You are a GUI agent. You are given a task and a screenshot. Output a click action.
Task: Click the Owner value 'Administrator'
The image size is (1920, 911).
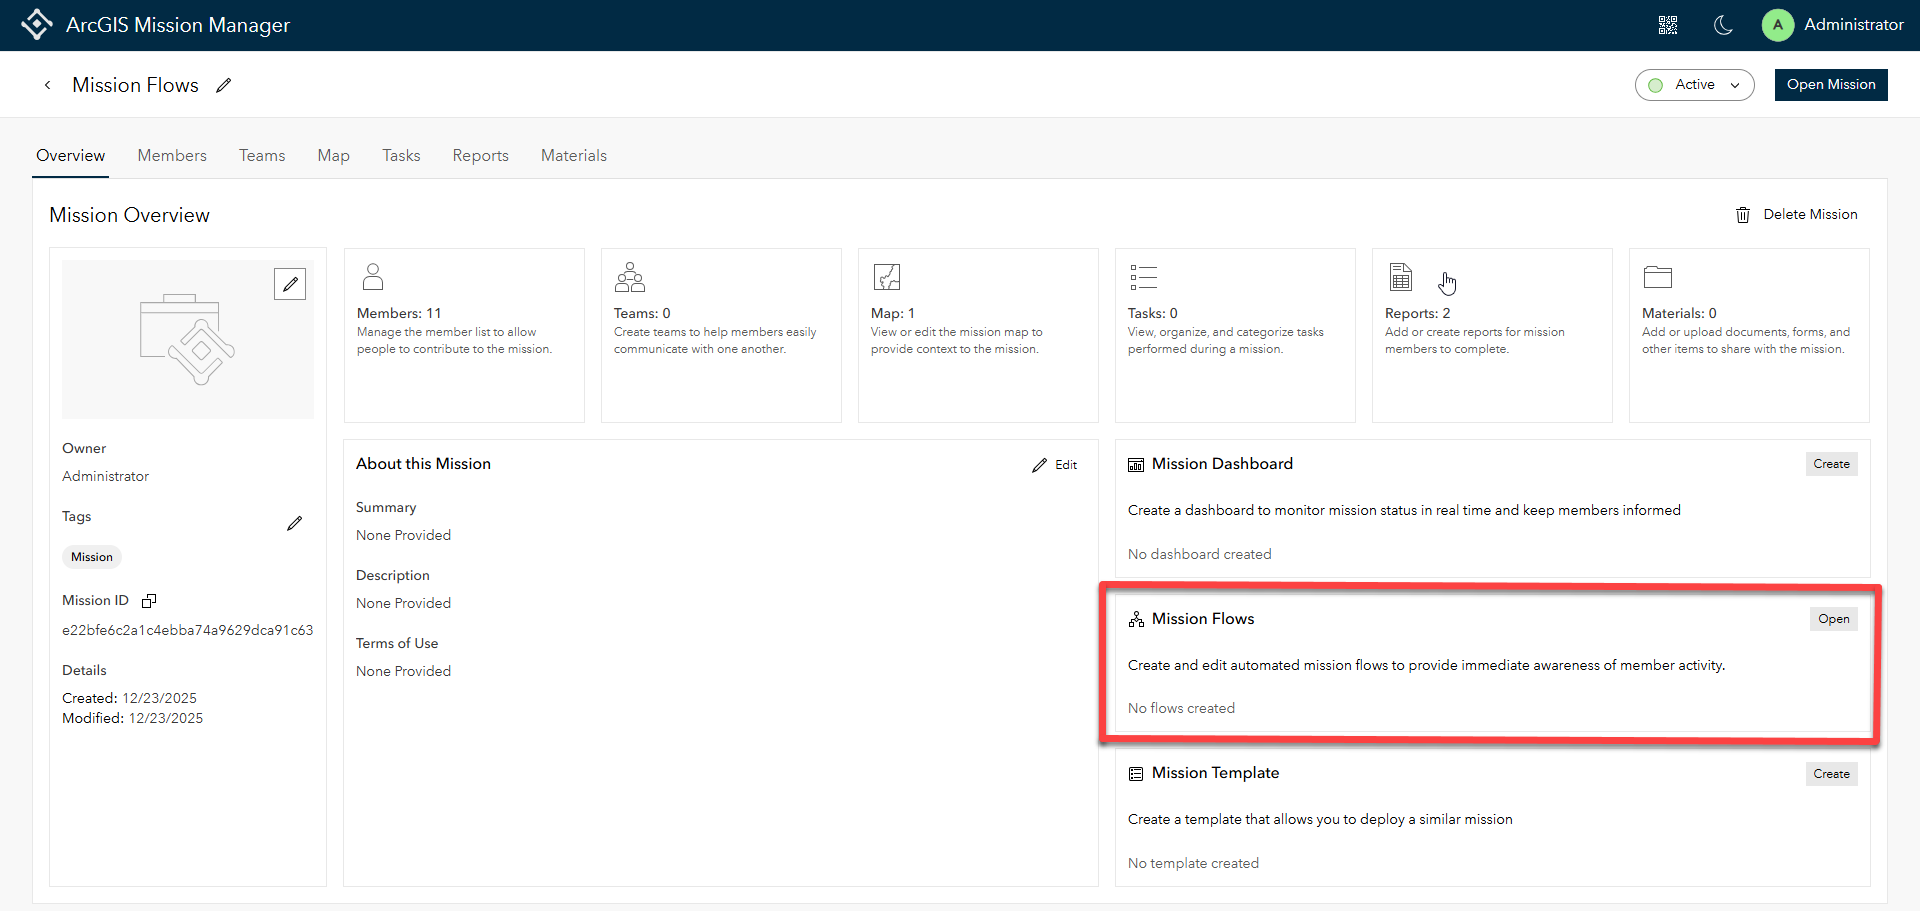click(x=105, y=476)
